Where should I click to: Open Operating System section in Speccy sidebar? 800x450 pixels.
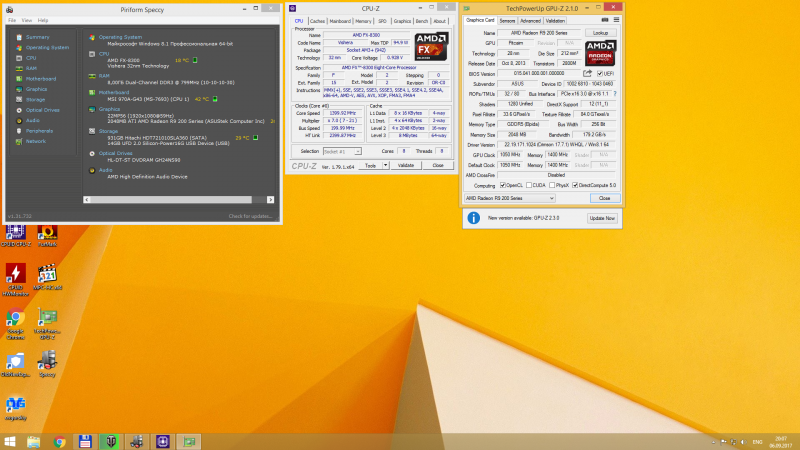(47, 47)
